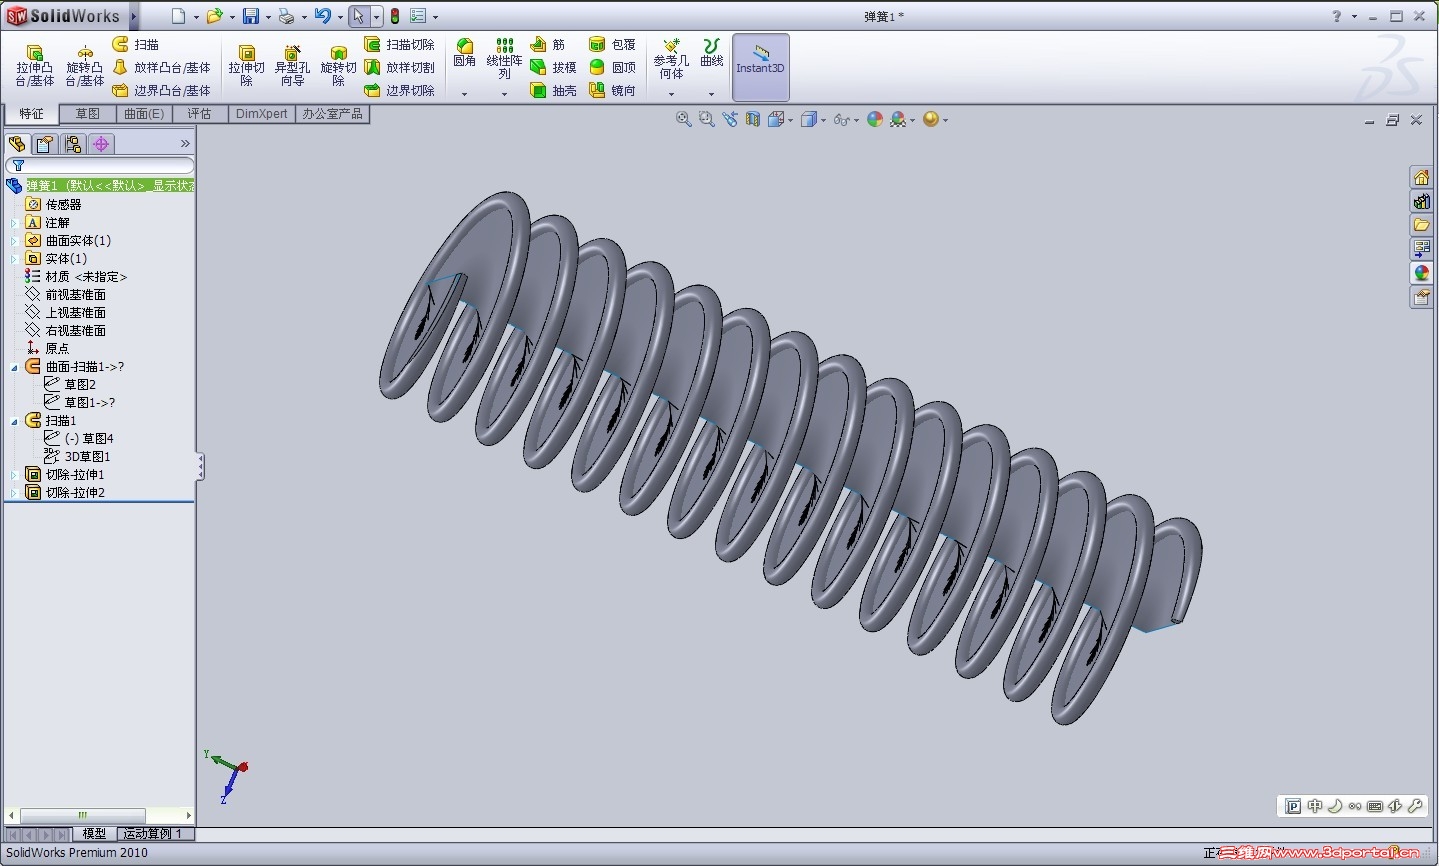Toggle Instant3D mode
Image resolution: width=1439 pixels, height=866 pixels.
point(761,67)
